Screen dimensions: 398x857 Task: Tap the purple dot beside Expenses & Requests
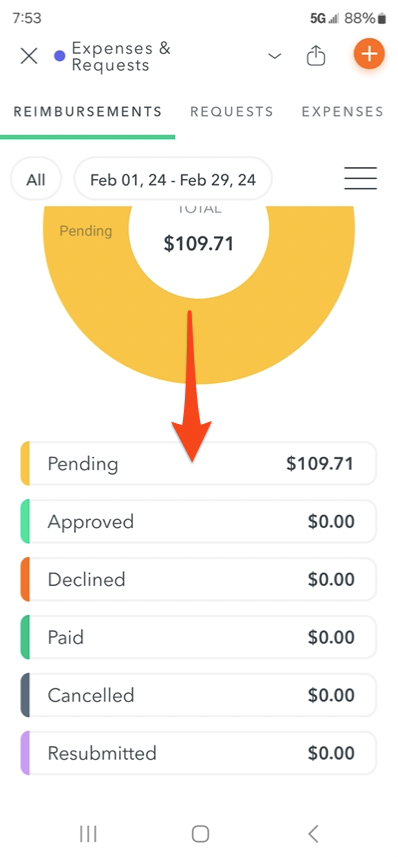click(60, 56)
